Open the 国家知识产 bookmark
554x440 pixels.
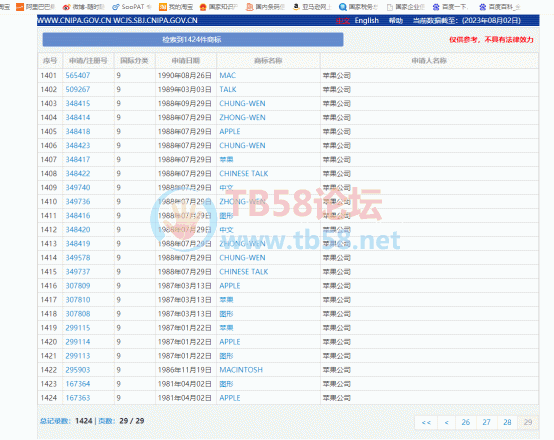[219, 7]
